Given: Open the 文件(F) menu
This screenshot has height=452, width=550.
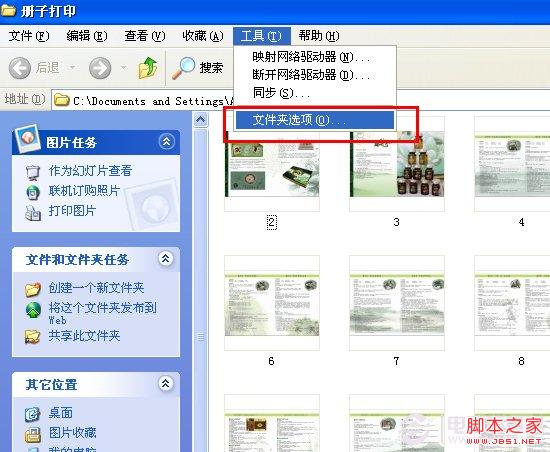Looking at the screenshot, I should tap(29, 36).
